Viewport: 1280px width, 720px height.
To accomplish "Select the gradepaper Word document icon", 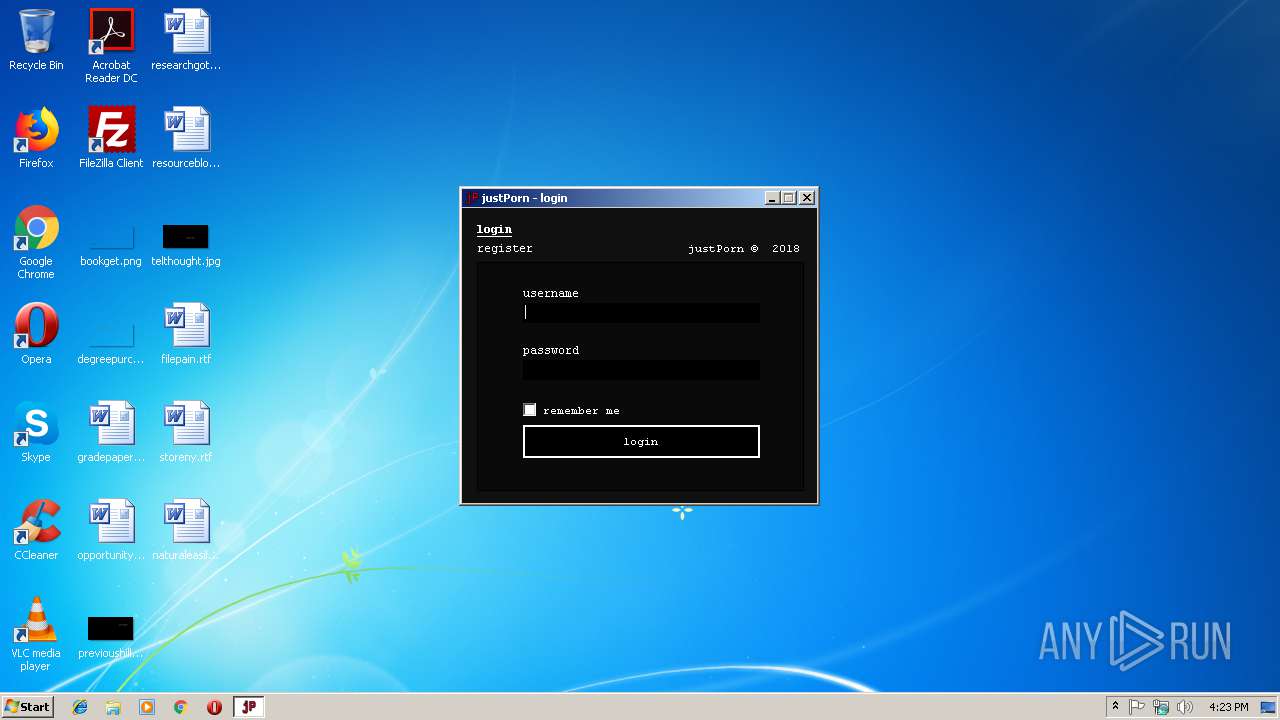I will click(x=111, y=433).
